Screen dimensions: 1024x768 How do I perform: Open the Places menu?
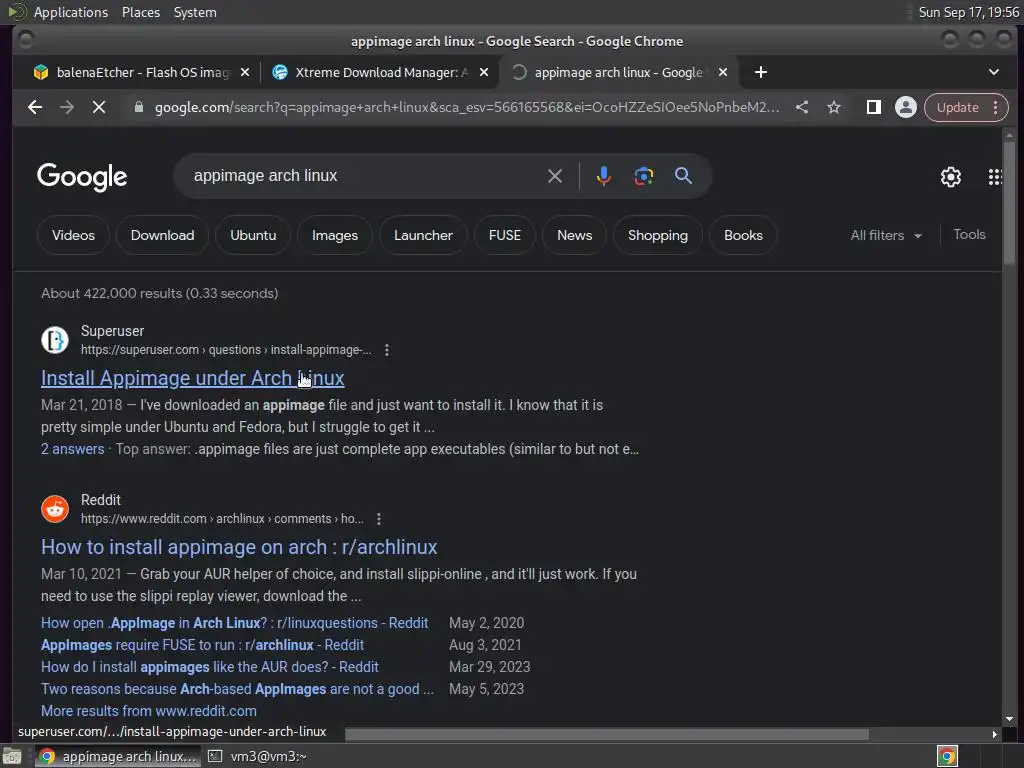[x=141, y=12]
